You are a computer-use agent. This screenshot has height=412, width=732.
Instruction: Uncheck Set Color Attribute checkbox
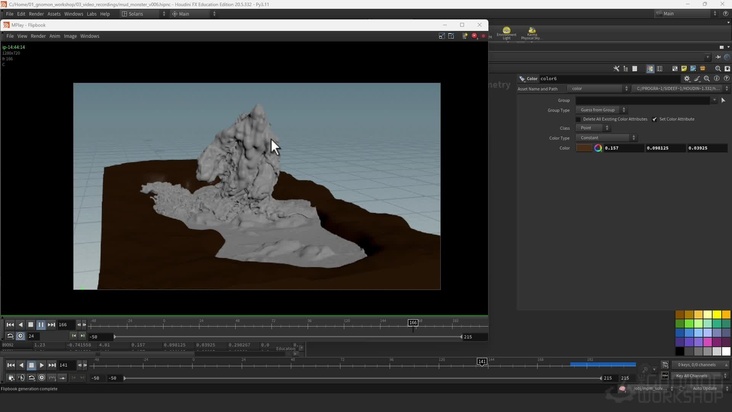(655, 119)
